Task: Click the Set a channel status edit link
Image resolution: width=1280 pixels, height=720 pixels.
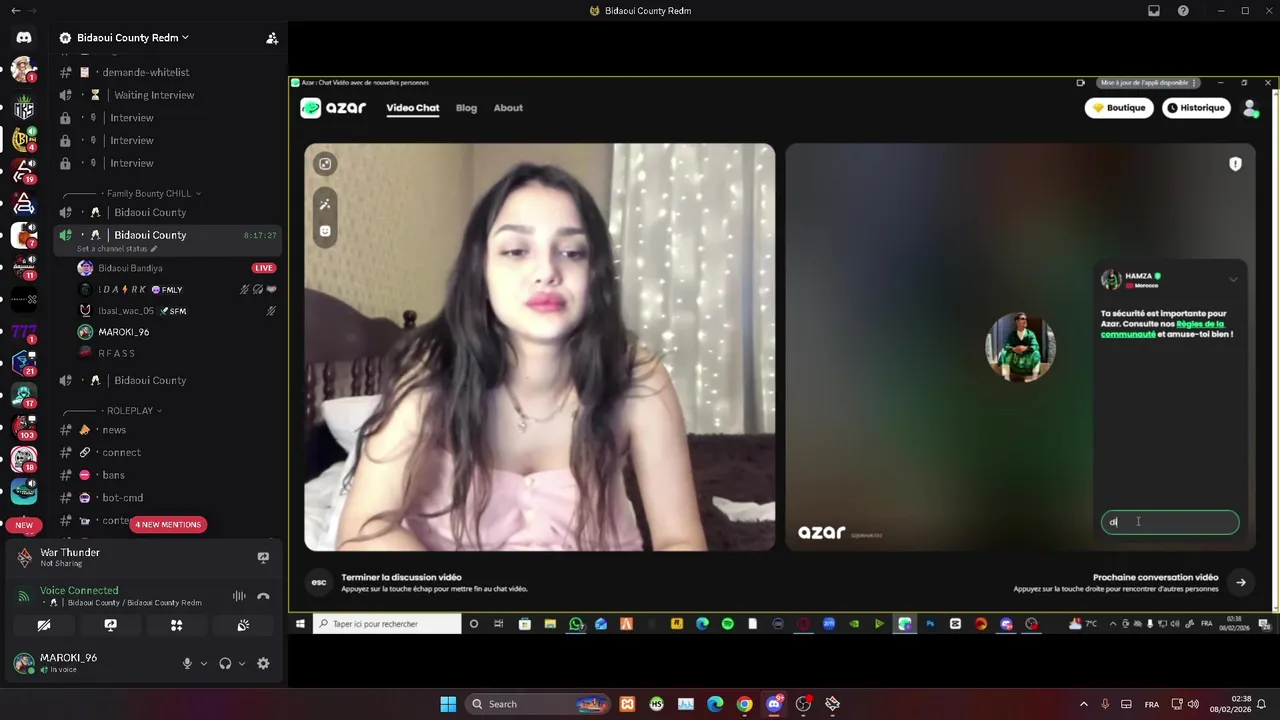Action: coord(117,248)
